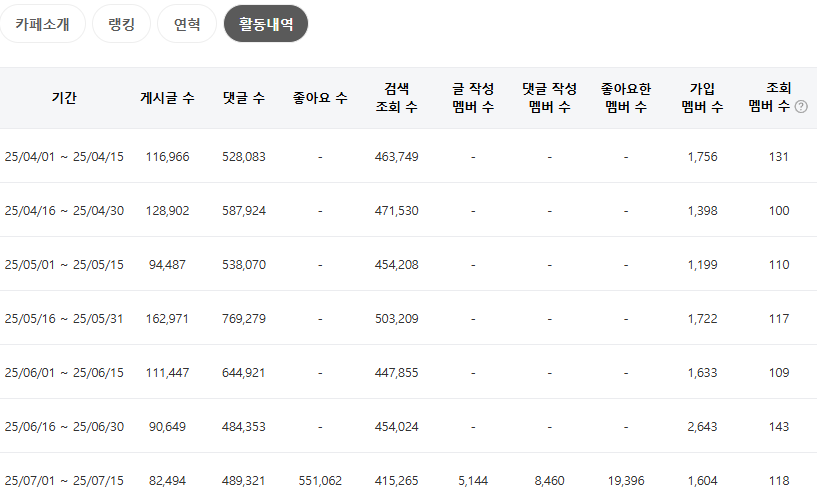Click the help icon next to 조회 멤버 수

801,107
